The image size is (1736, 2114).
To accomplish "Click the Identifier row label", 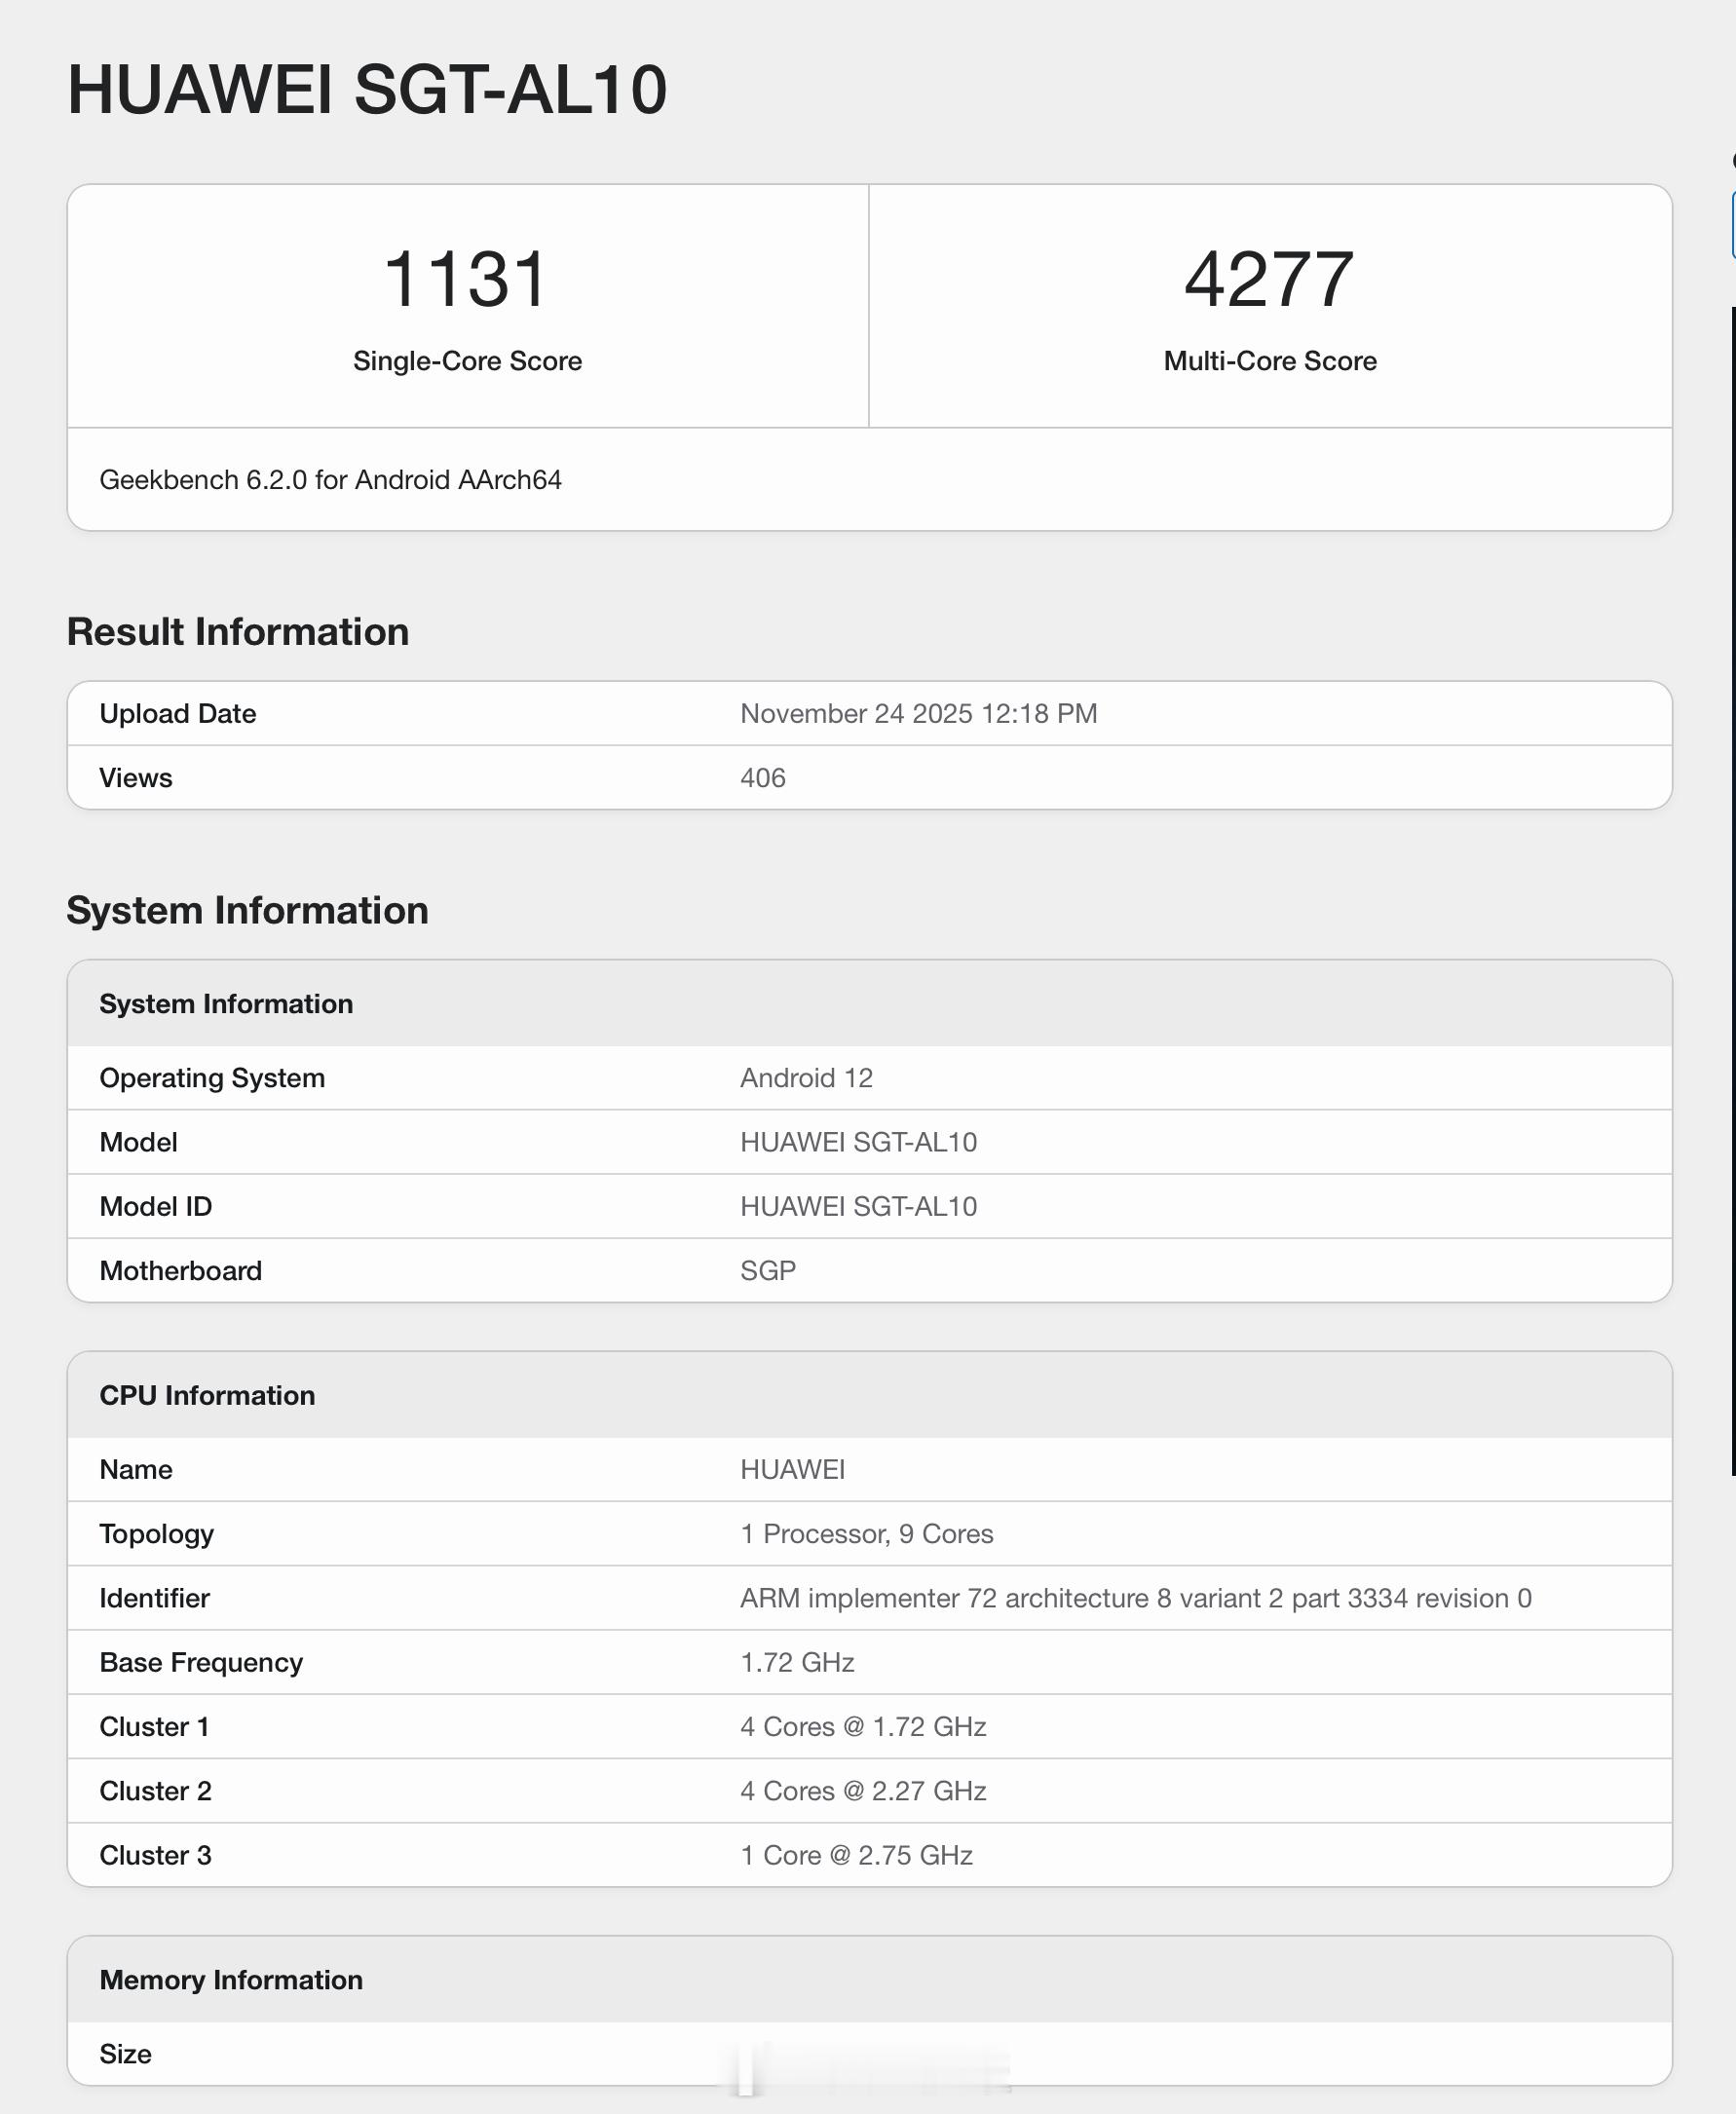I will (155, 1598).
